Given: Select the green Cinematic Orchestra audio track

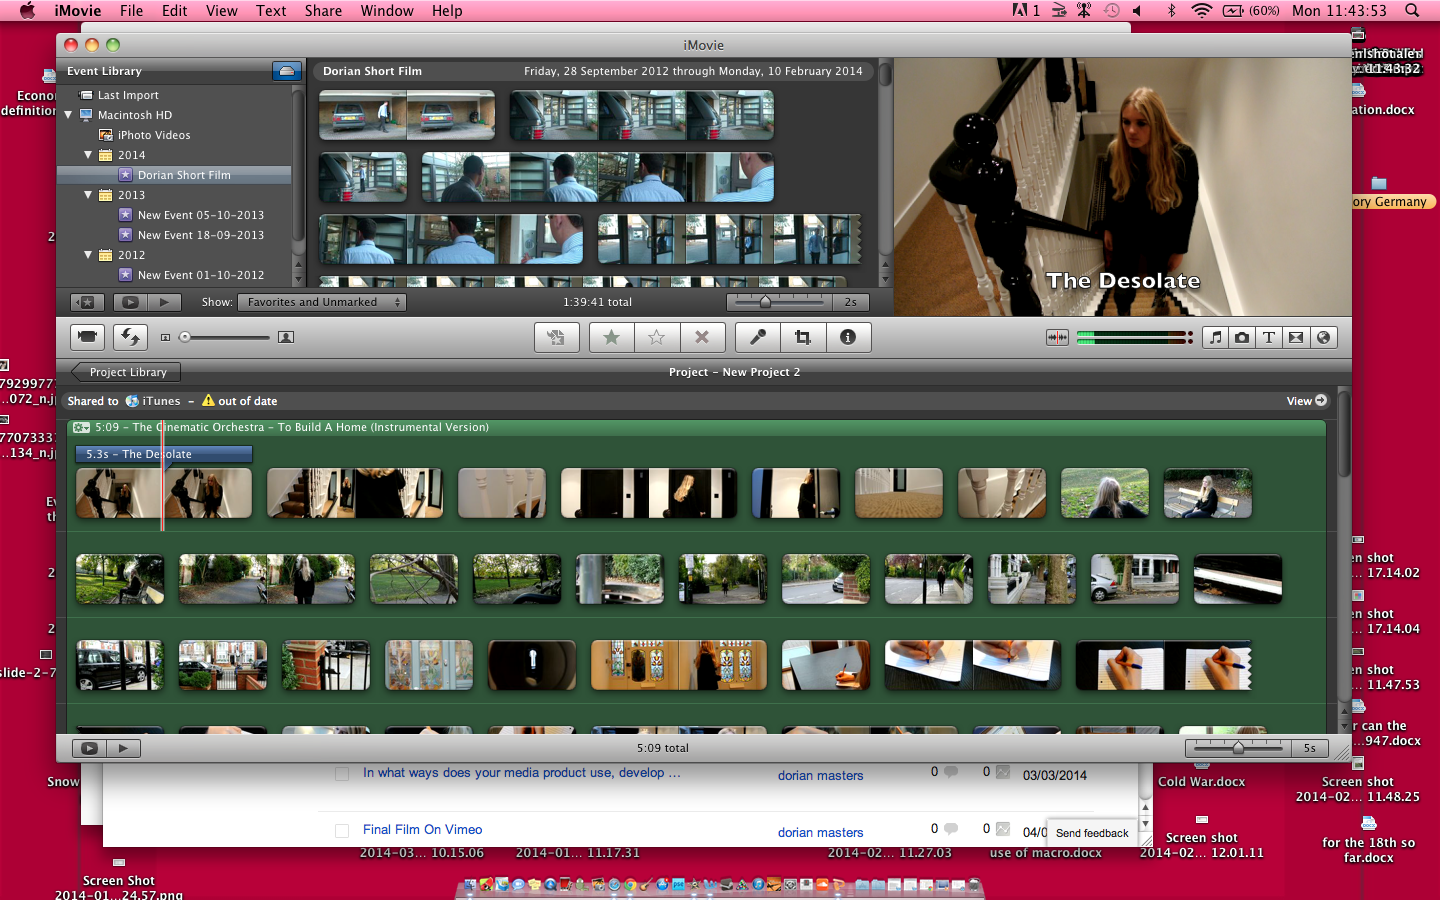Looking at the screenshot, I should 696,427.
